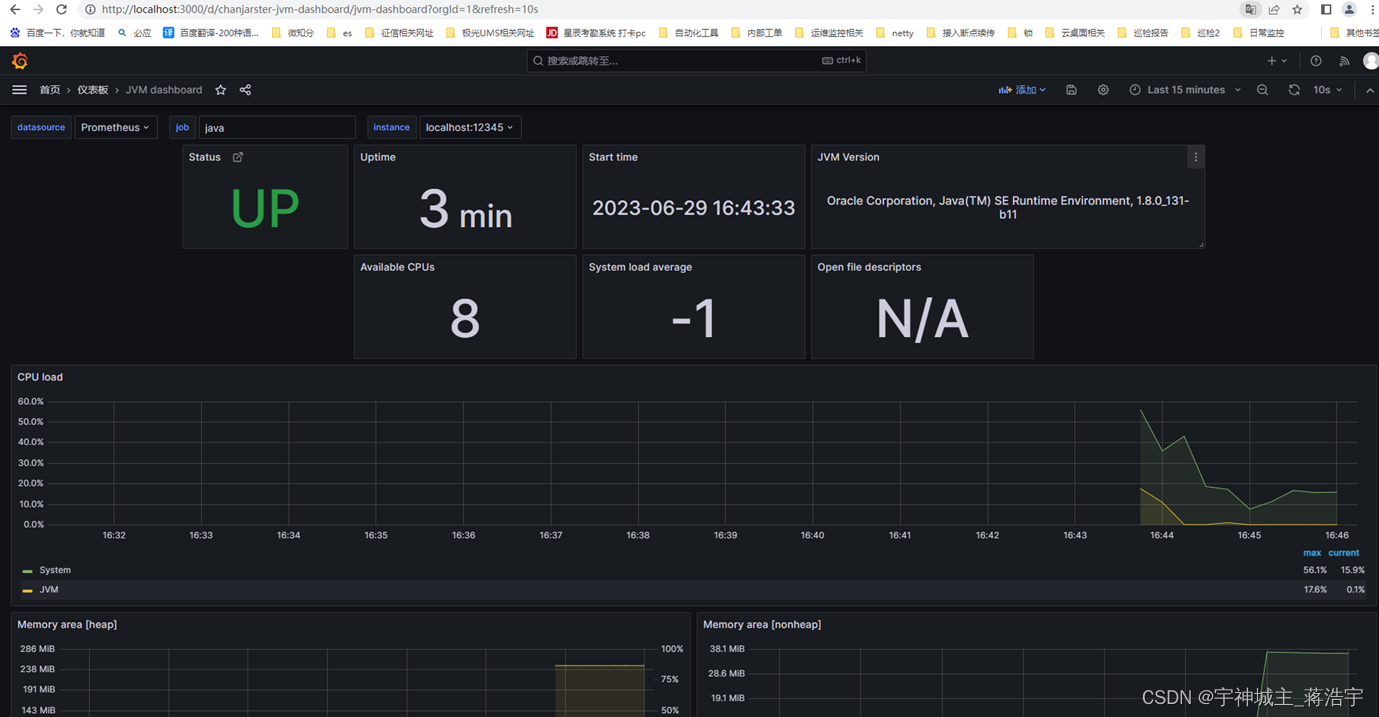Click the save dashboard icon

(x=1070, y=89)
